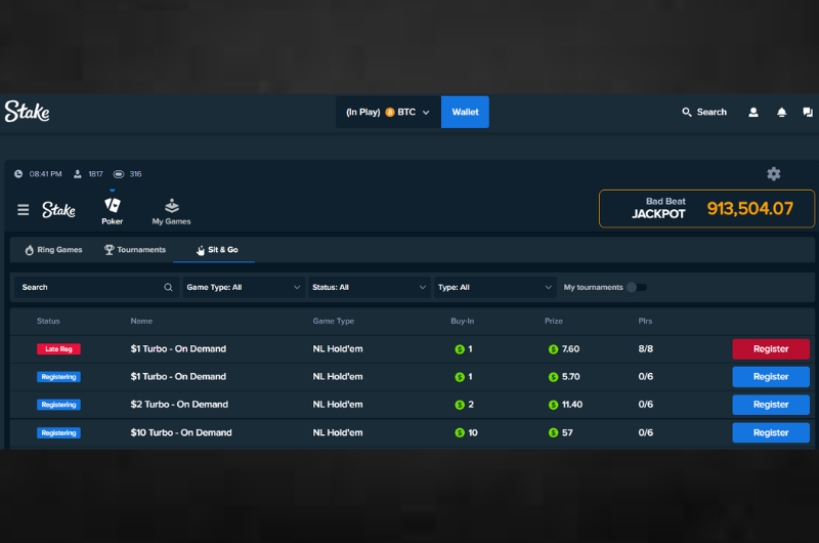819x543 pixels.
Task: Register for the $10 Turbo game
Action: point(771,432)
